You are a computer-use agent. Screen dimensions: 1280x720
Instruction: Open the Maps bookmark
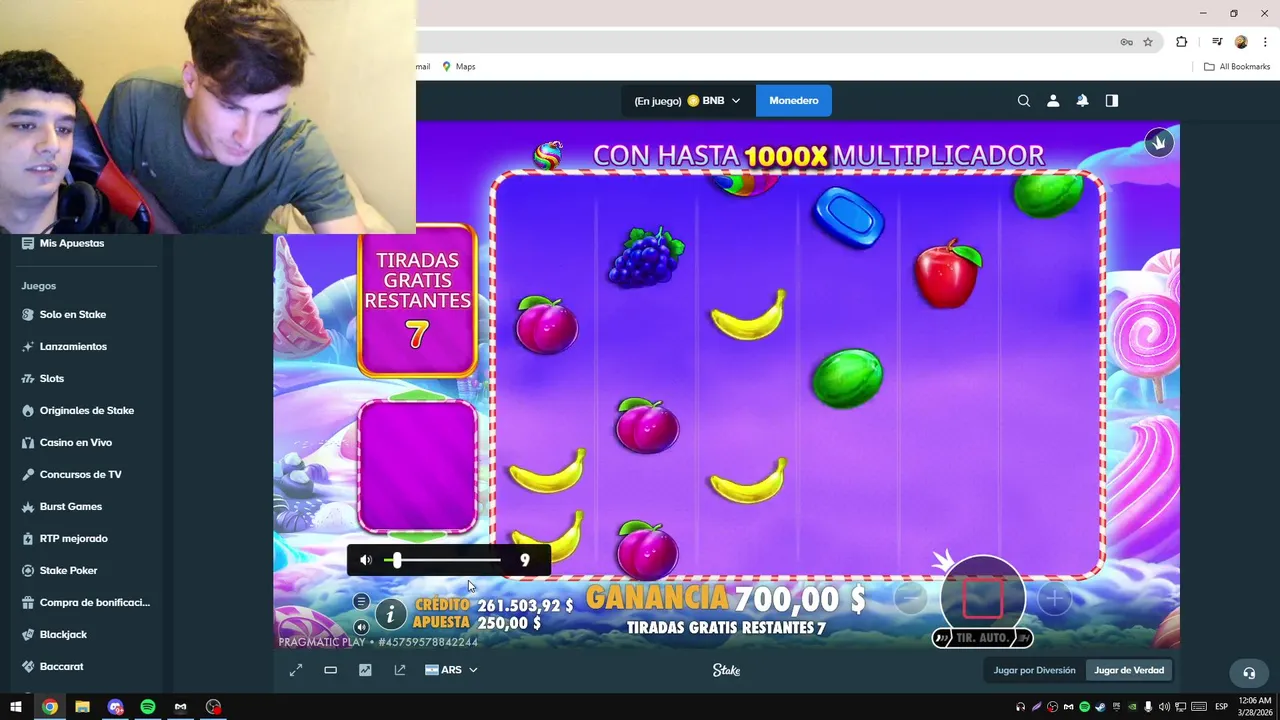tap(458, 67)
